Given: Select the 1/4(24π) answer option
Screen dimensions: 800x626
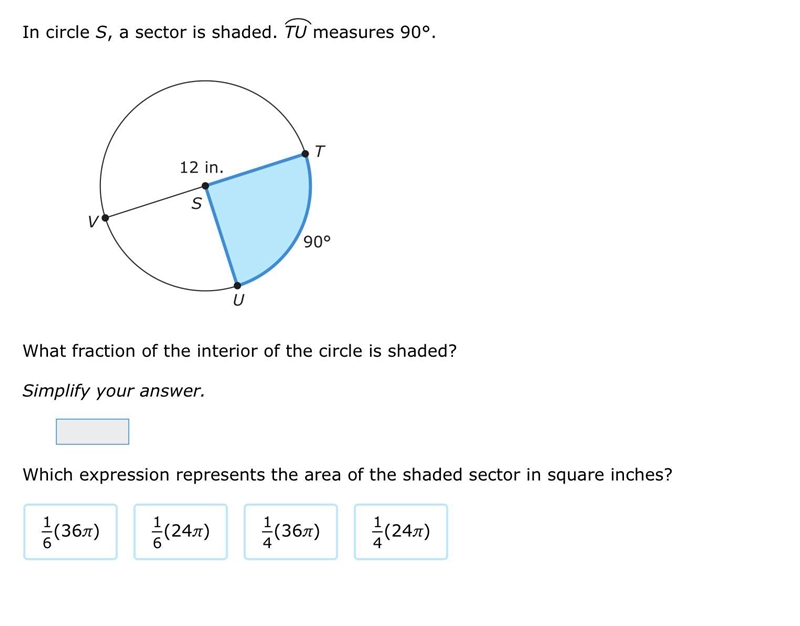Looking at the screenshot, I should [401, 532].
